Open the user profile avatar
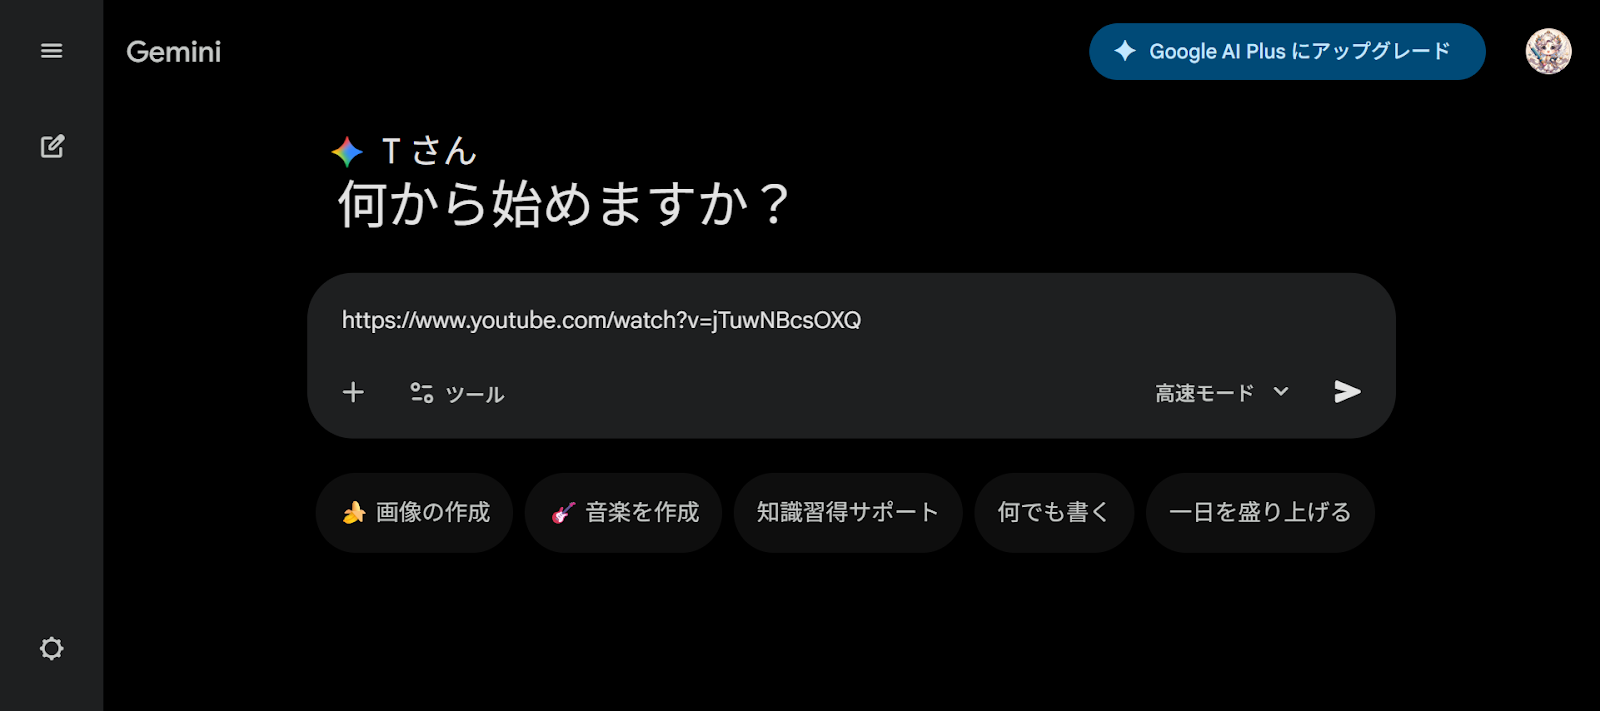1600x711 pixels. (x=1548, y=51)
